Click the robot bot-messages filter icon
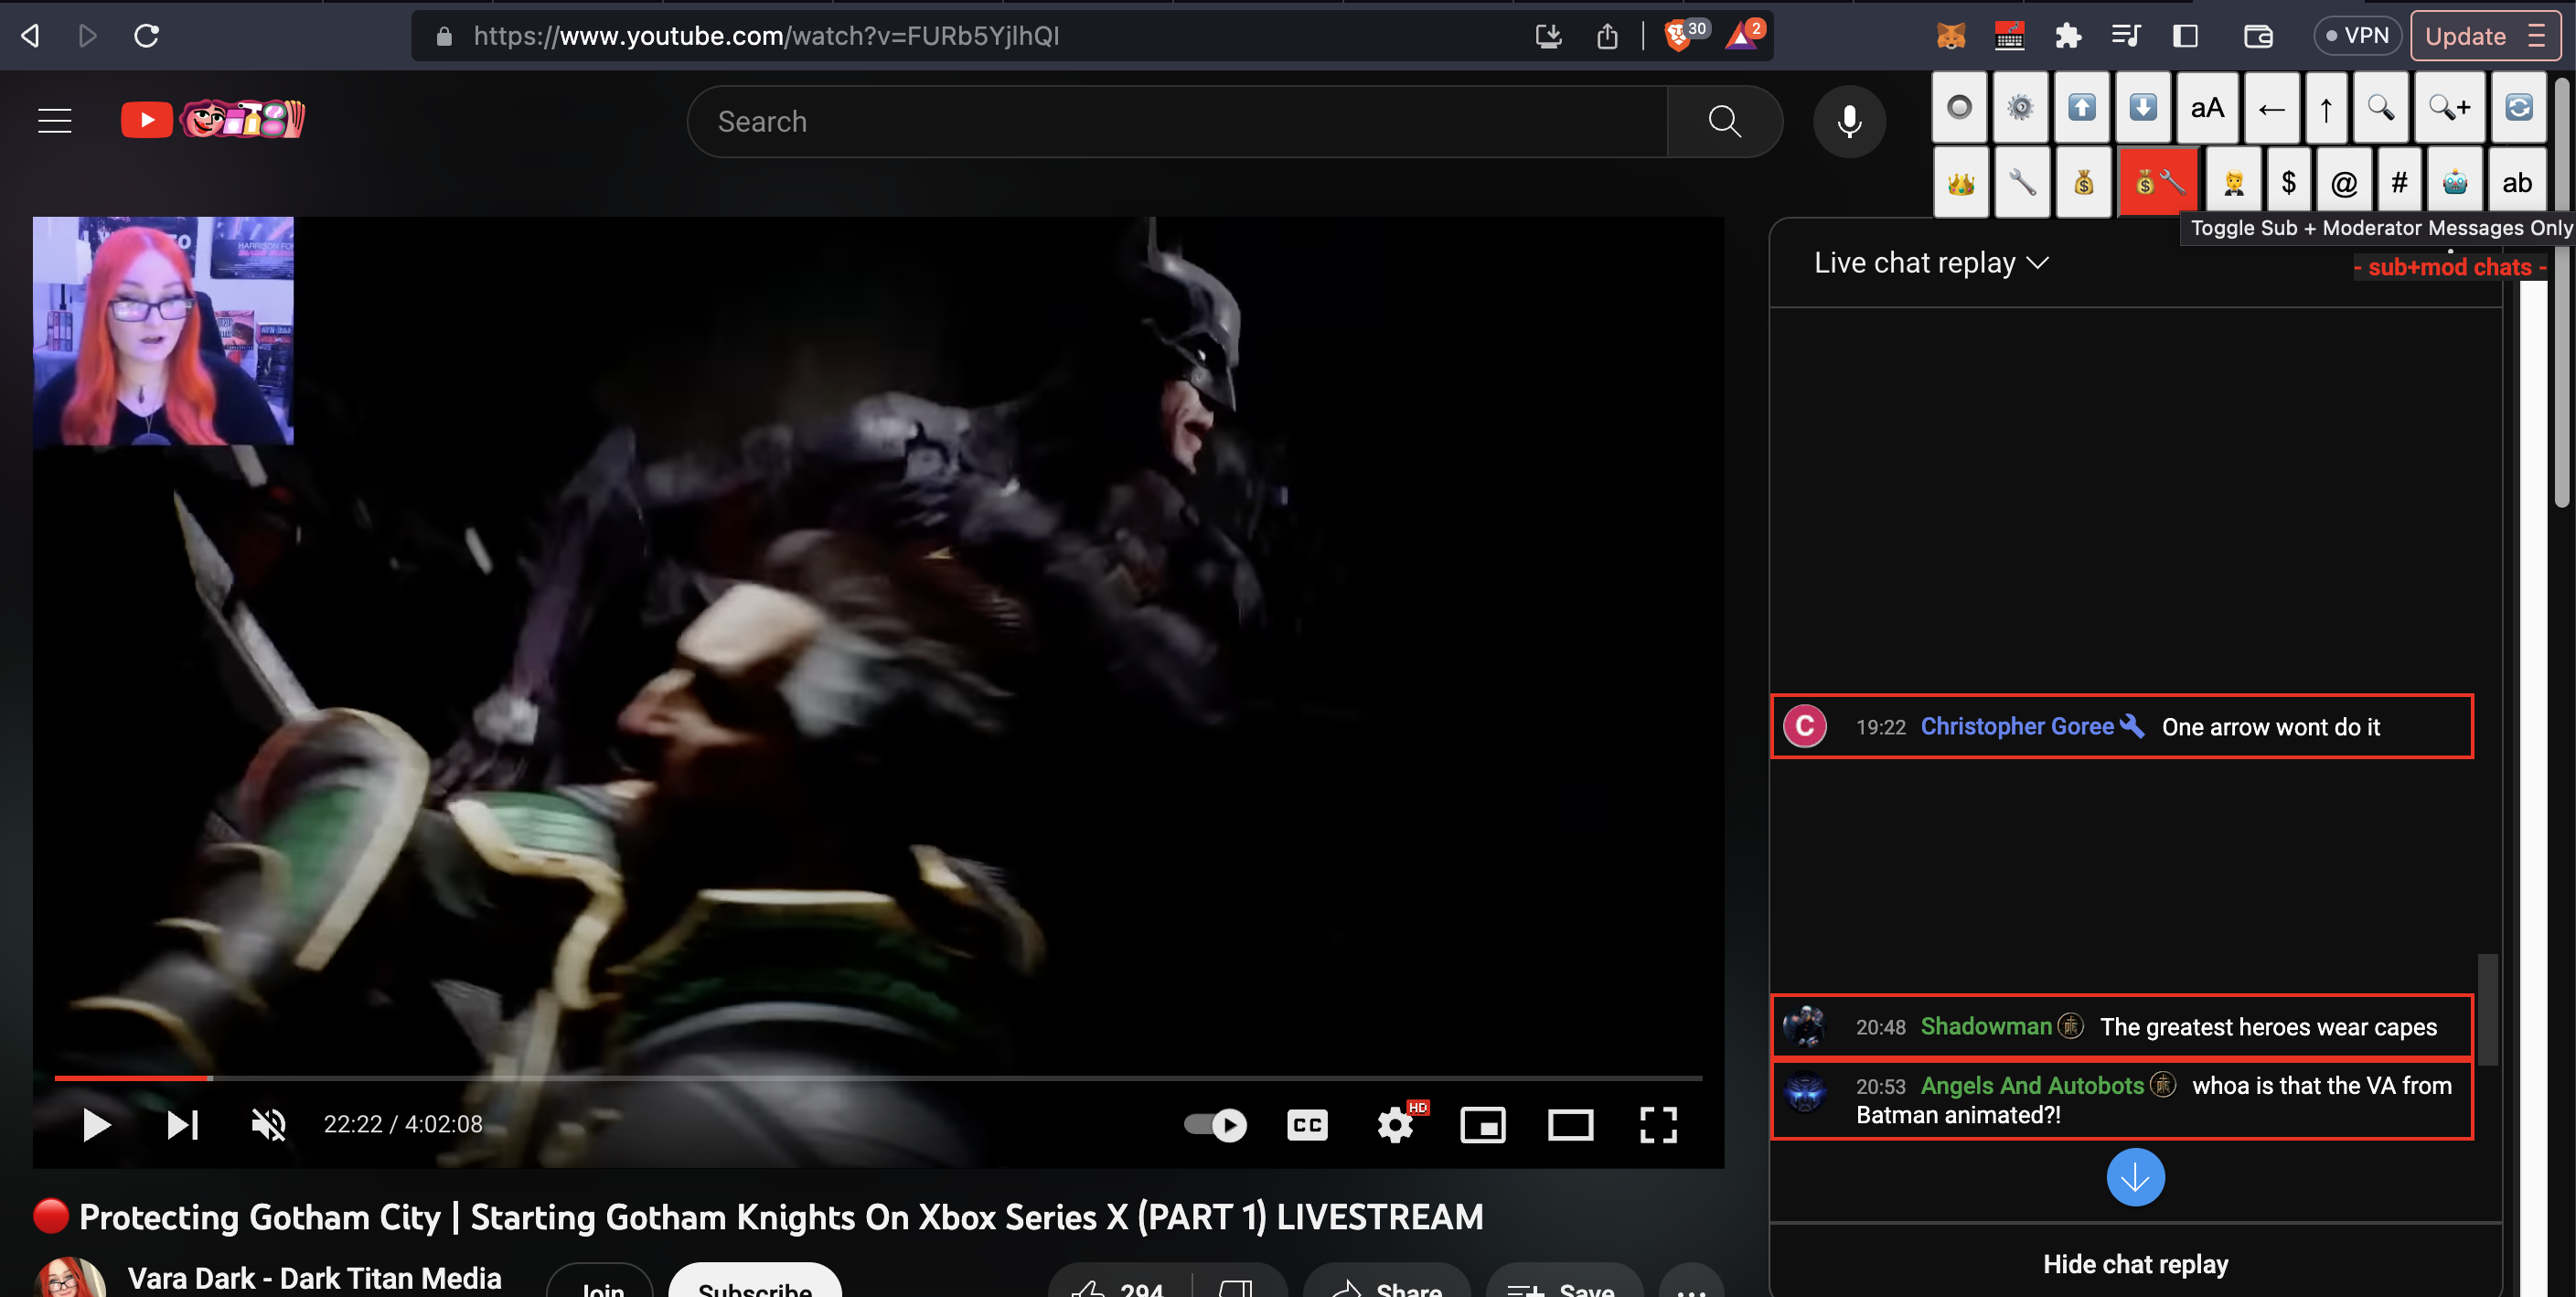Screen dimensions: 2576x1297 click(x=2454, y=182)
